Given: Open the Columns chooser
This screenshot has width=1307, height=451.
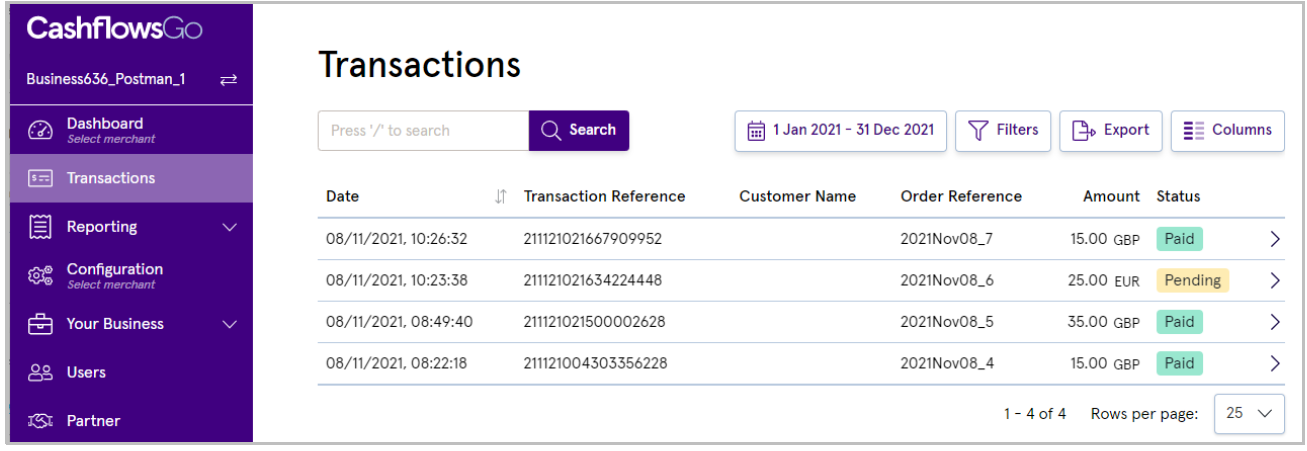Looking at the screenshot, I should coord(1227,130).
